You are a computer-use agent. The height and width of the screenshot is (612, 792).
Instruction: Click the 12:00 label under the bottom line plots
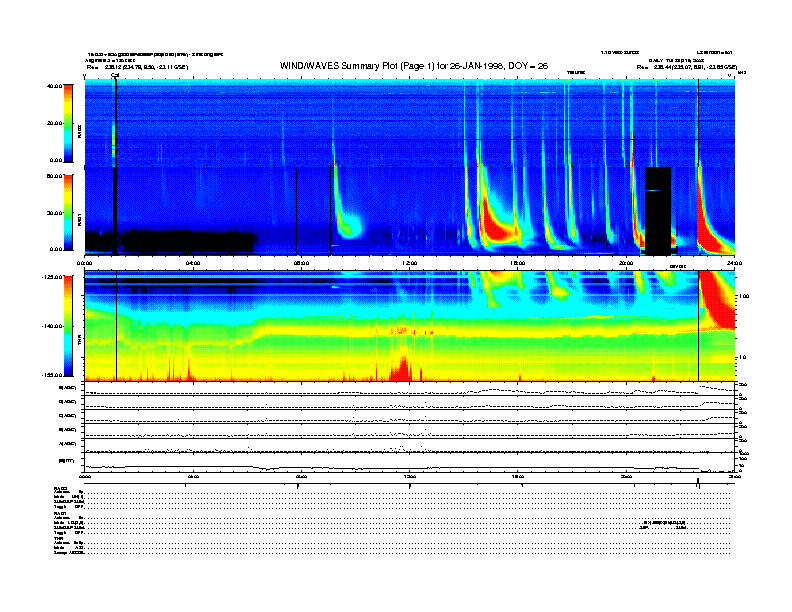(x=410, y=476)
